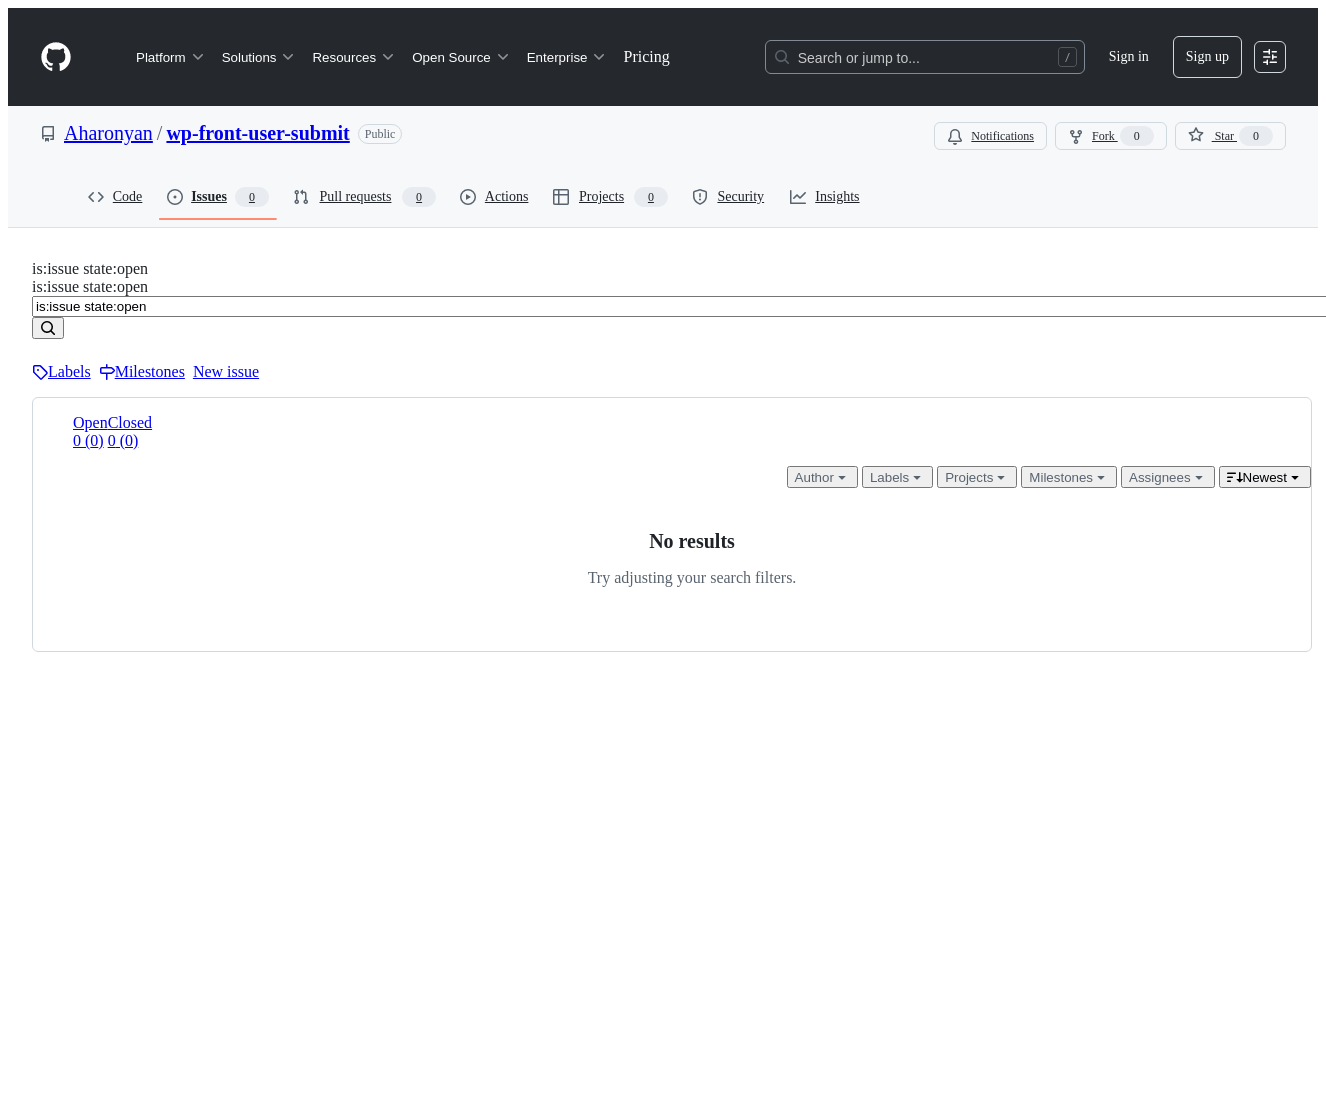Click the Star count 0 badge

pyautogui.click(x=1256, y=136)
